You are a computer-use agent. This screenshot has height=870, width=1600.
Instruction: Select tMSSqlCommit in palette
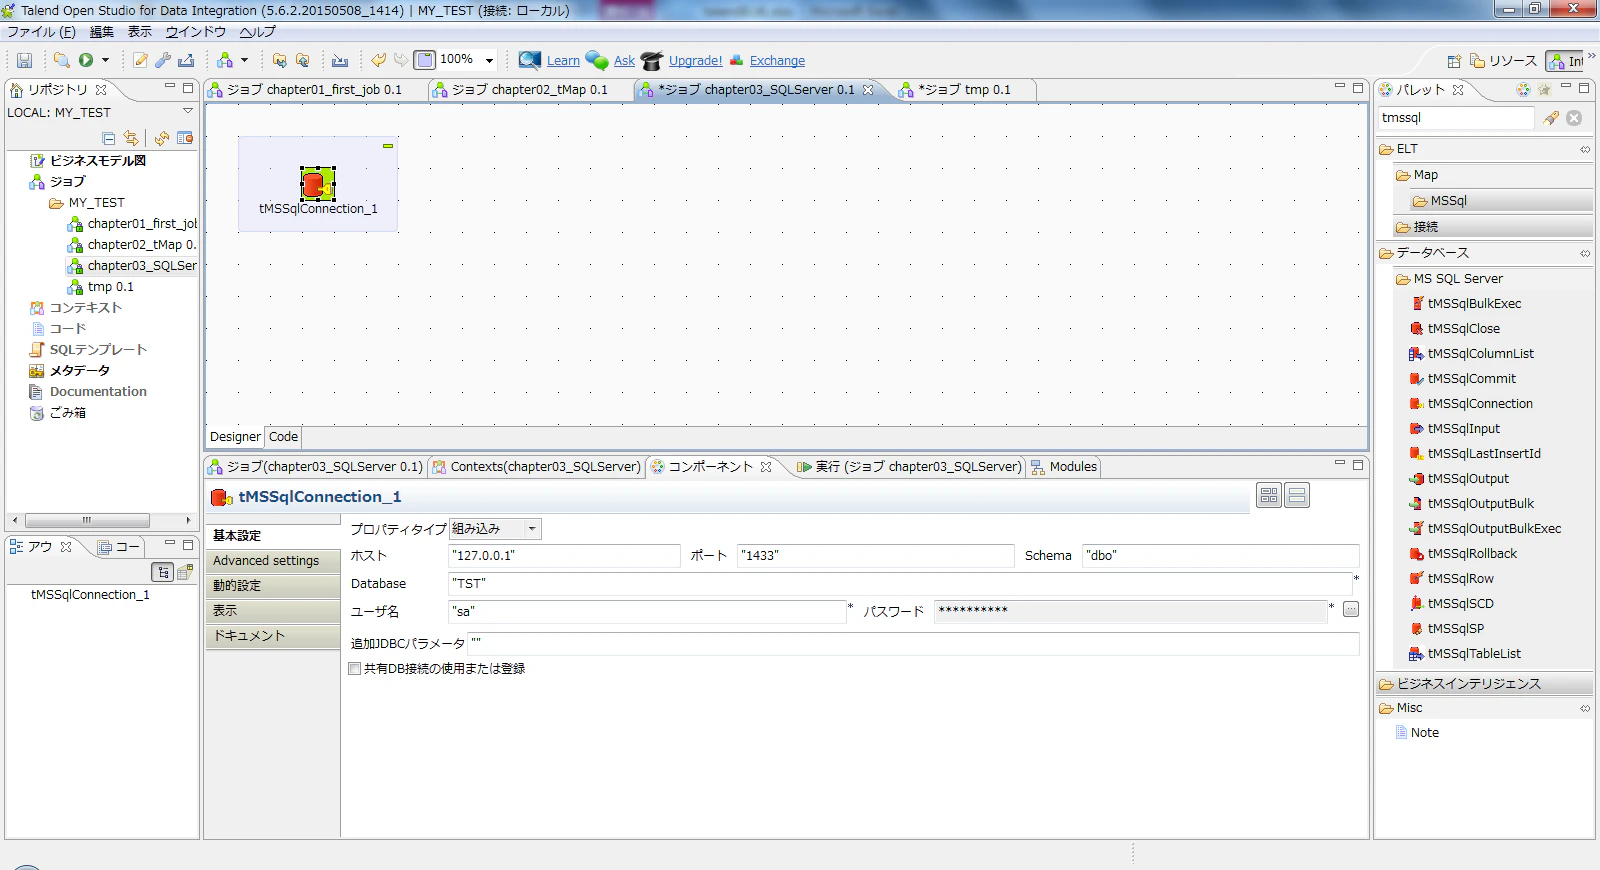tap(1471, 379)
